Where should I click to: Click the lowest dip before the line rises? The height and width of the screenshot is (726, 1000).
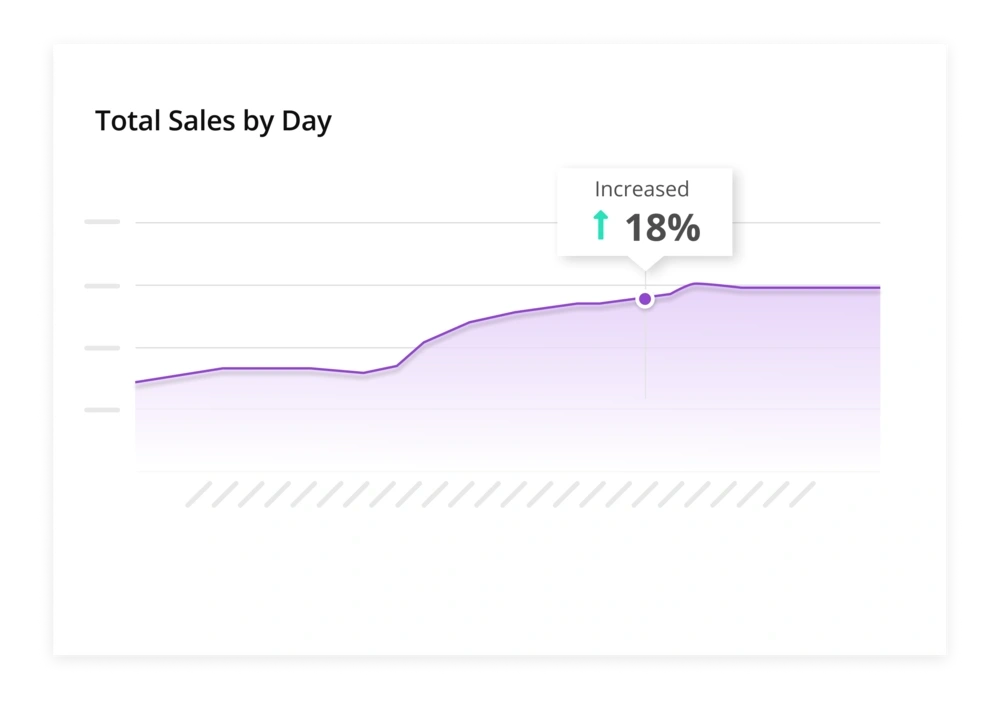[x=363, y=373]
